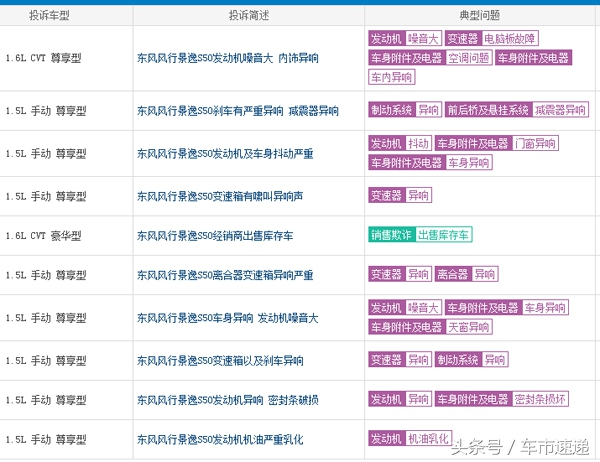600x462 pixels.
Task: Open complaint 离合器变速箱异响严重
Action: coord(225,275)
